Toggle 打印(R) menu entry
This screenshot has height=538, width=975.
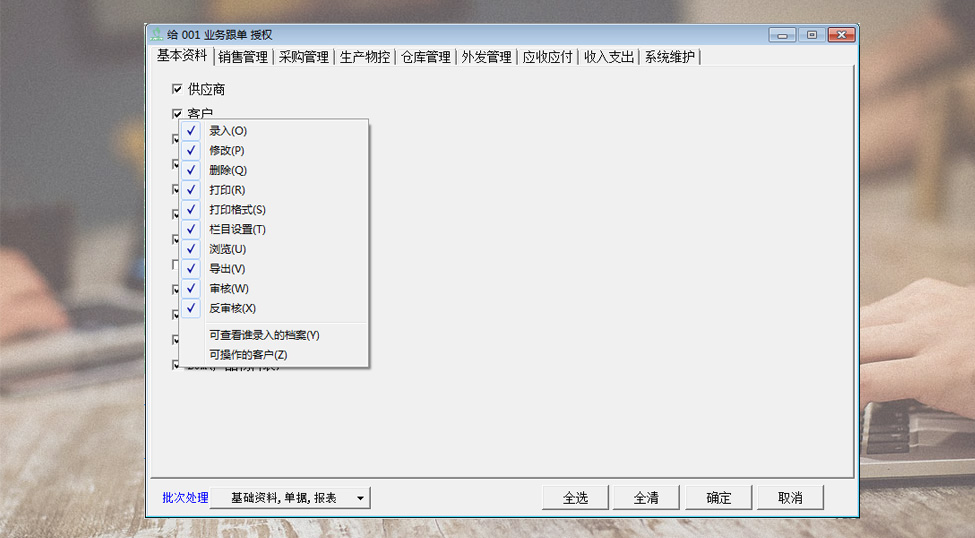pyautogui.click(x=227, y=190)
